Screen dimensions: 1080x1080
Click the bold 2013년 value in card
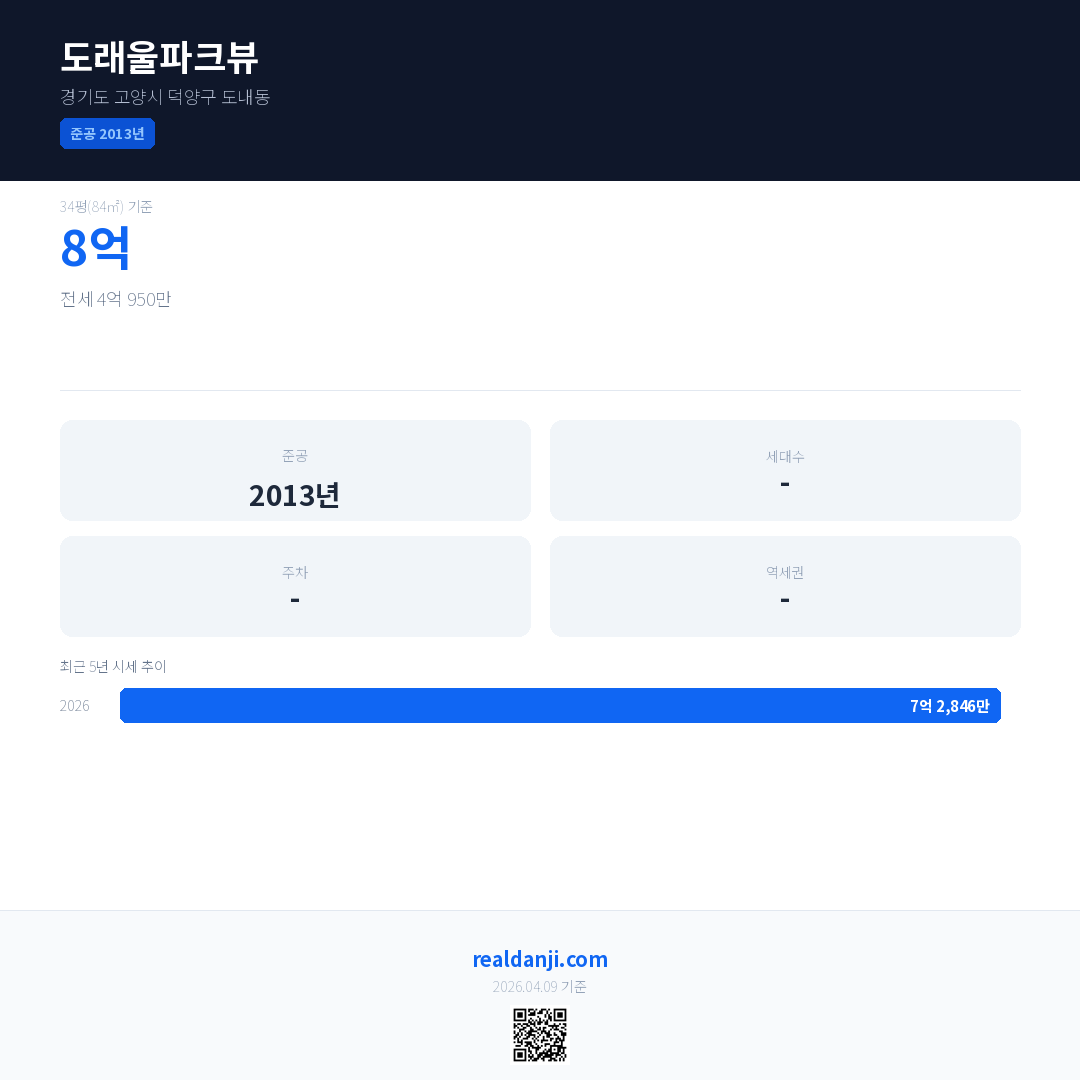pyautogui.click(x=295, y=495)
